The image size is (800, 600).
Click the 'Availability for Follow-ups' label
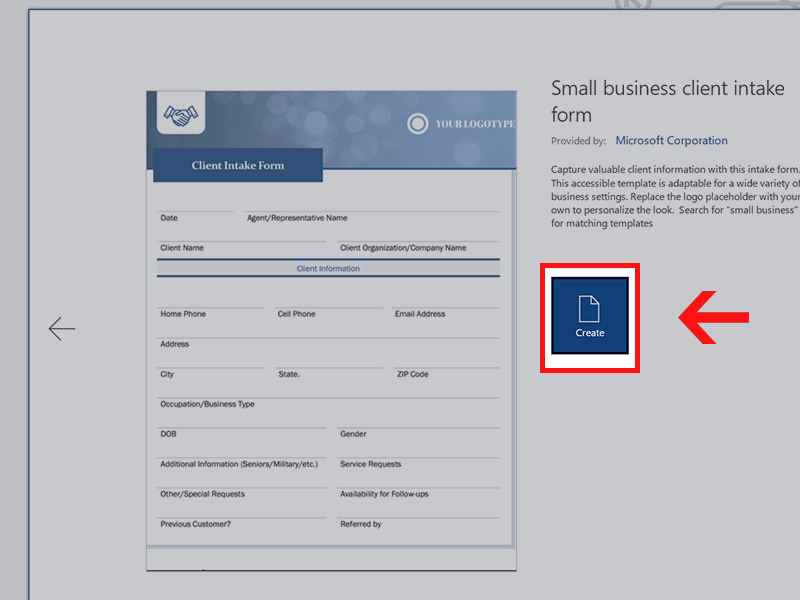coord(384,494)
